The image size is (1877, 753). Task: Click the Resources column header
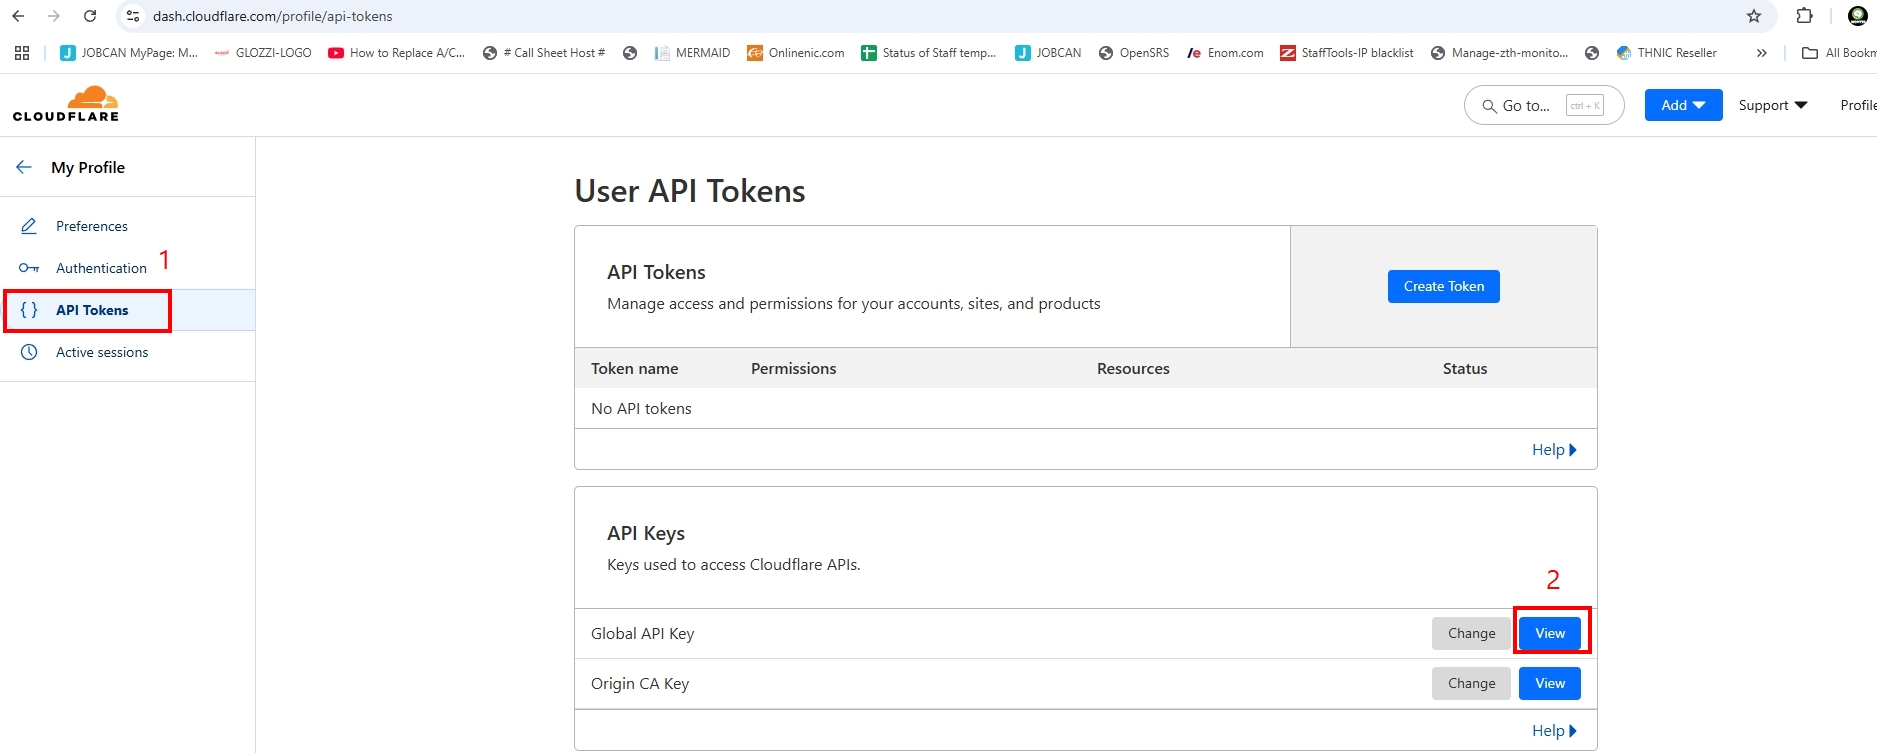click(1133, 368)
